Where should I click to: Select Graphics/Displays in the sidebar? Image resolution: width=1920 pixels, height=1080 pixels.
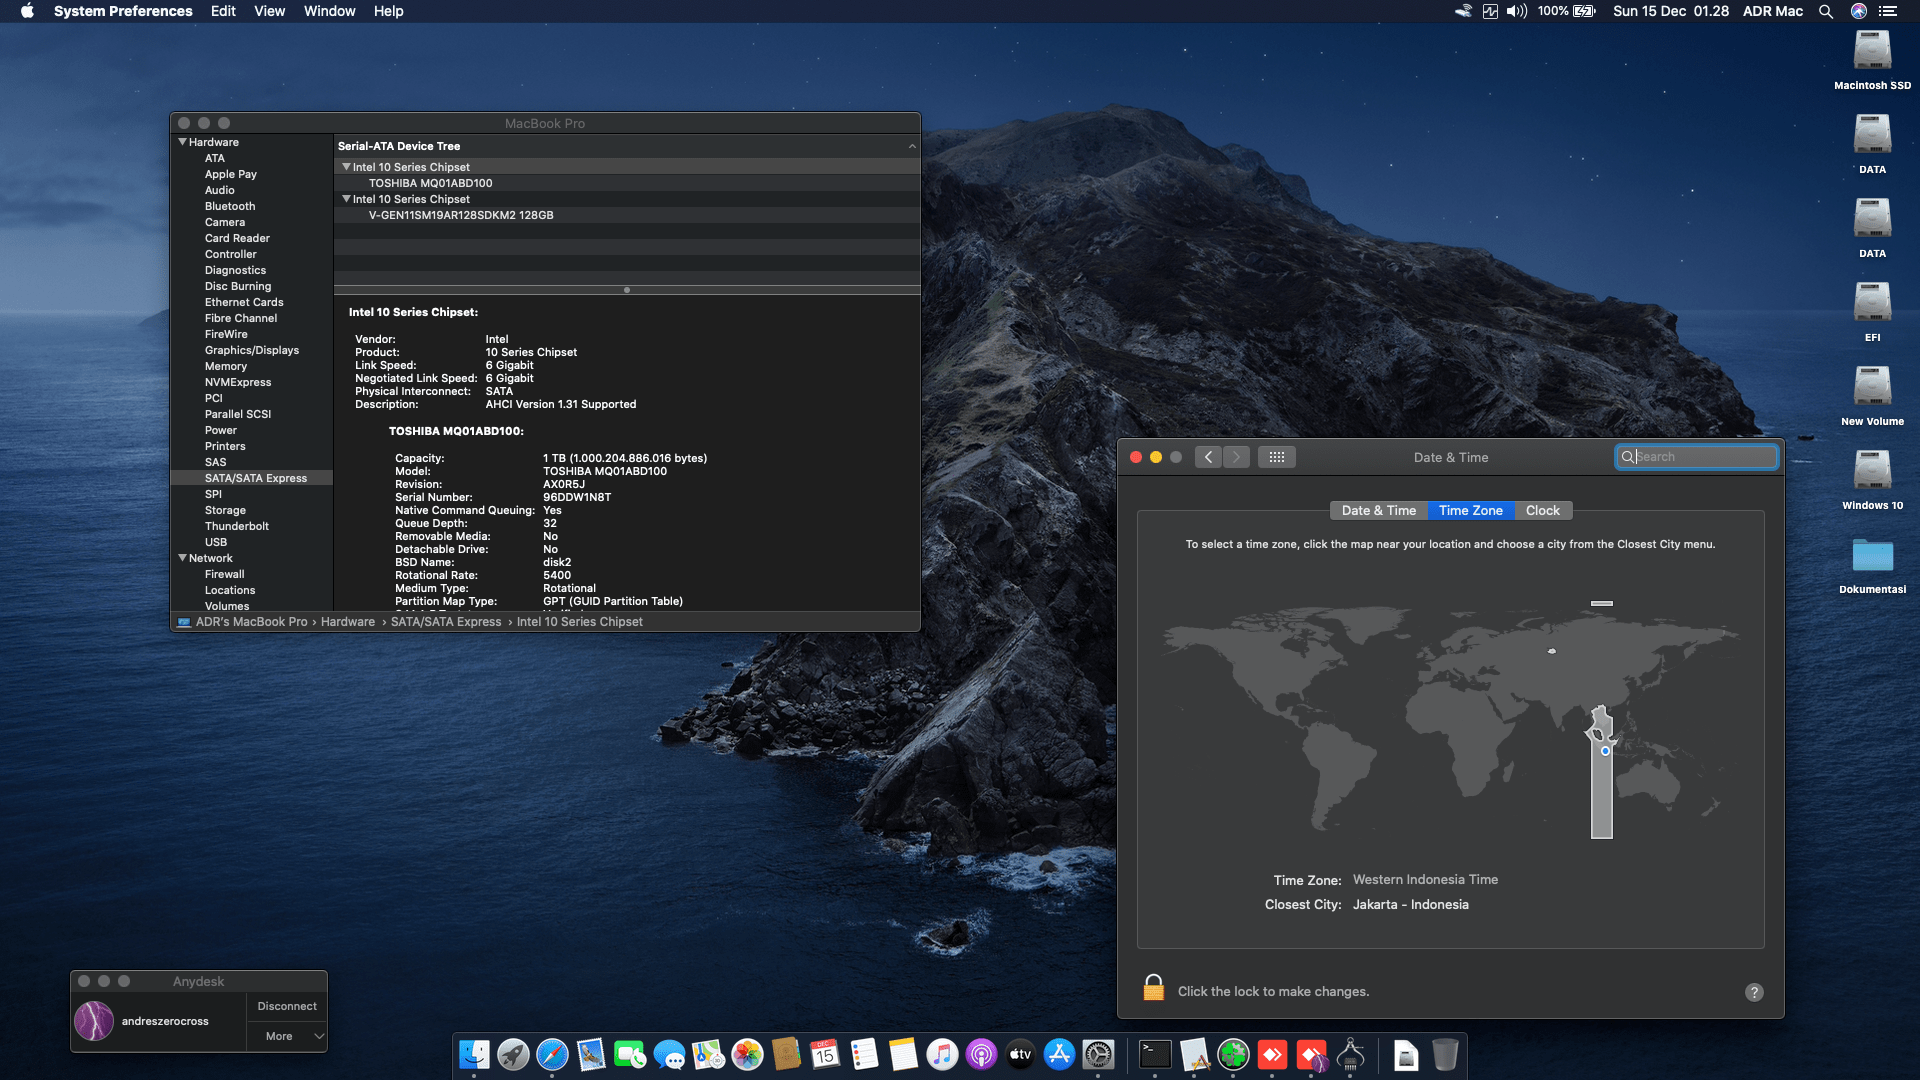pos(252,350)
